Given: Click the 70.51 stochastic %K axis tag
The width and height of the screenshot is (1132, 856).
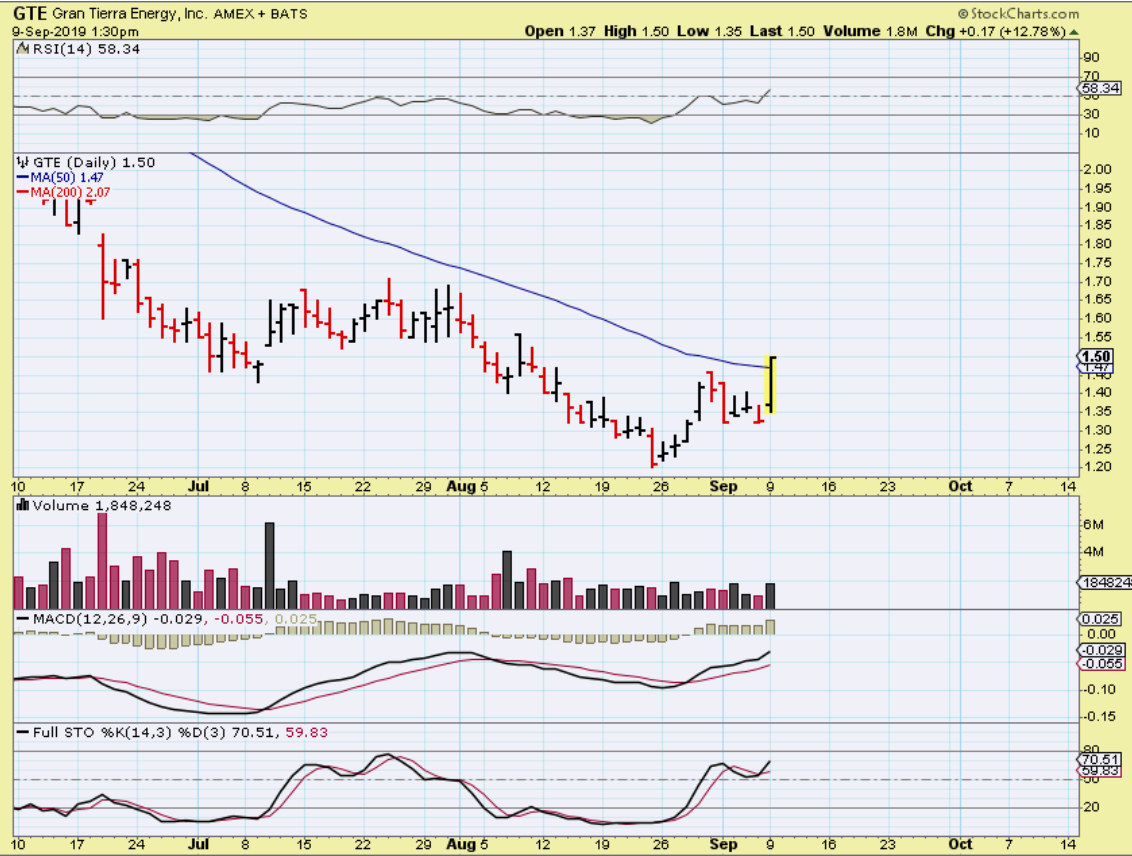Looking at the screenshot, I should 1100,759.
